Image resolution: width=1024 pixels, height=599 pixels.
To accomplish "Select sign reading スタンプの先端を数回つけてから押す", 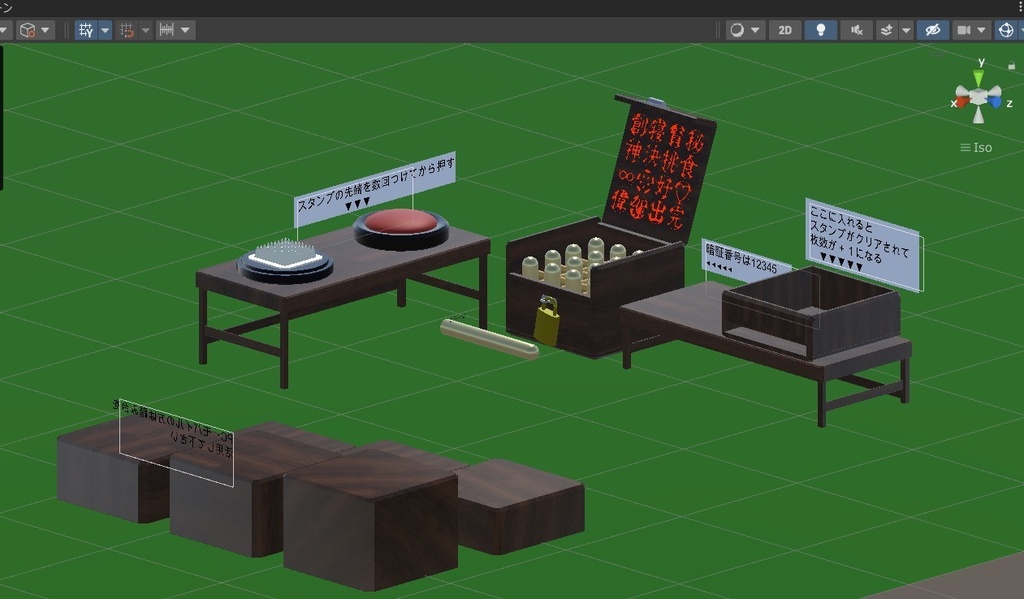I will pos(375,188).
